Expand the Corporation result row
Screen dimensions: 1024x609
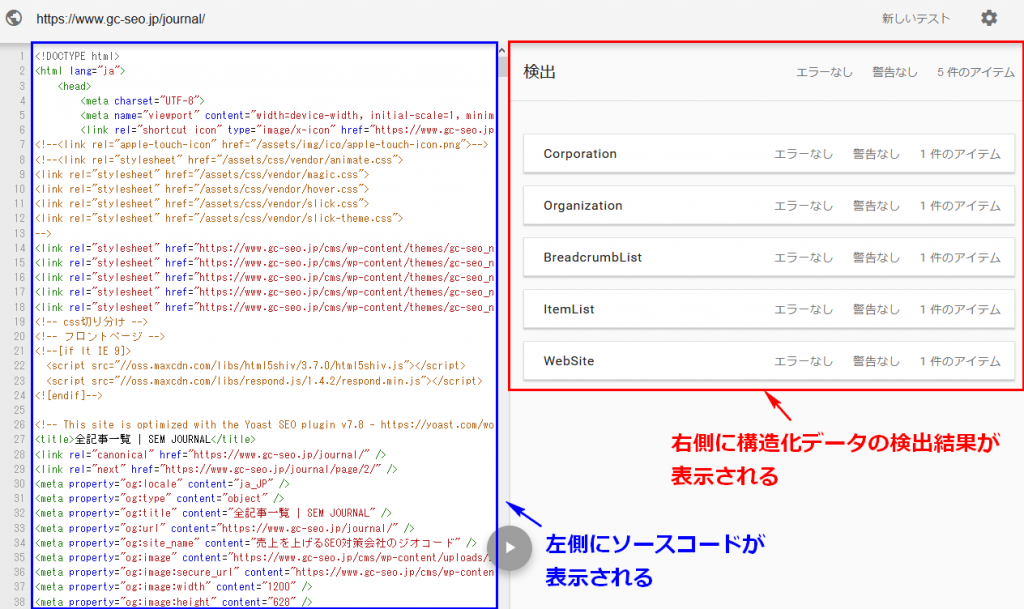pyautogui.click(x=769, y=154)
